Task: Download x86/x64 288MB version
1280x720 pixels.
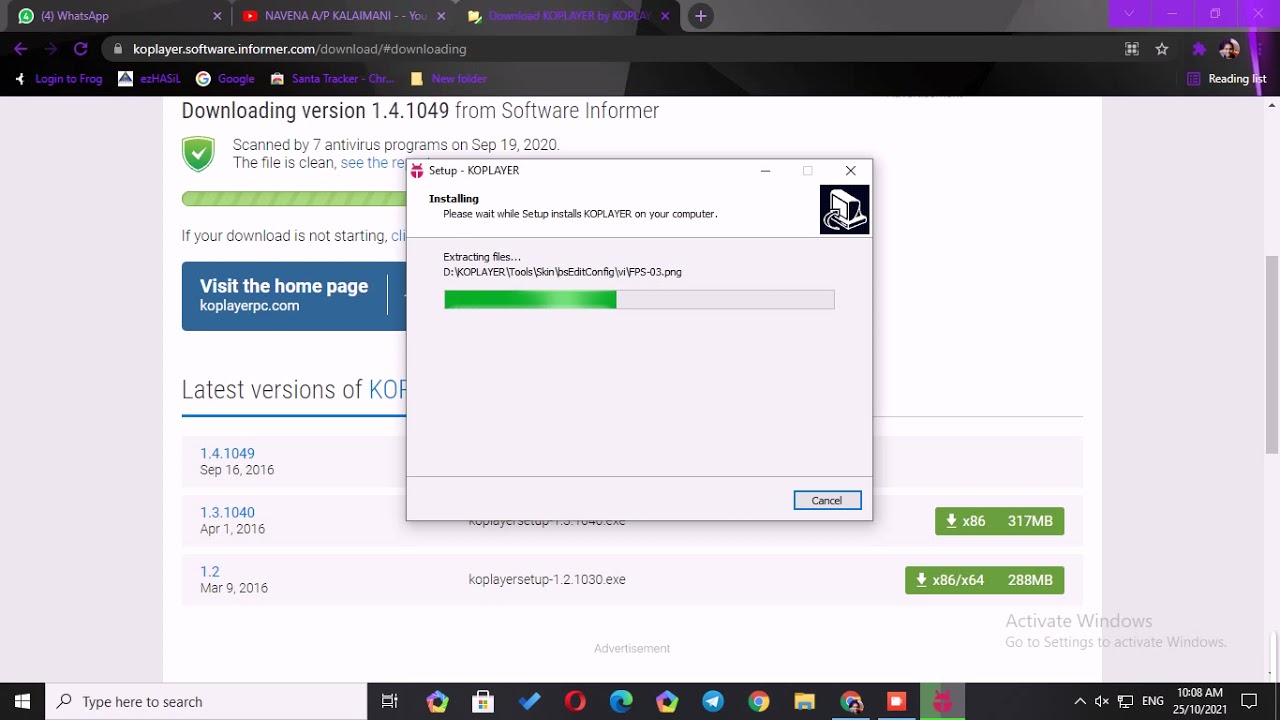Action: pos(984,580)
